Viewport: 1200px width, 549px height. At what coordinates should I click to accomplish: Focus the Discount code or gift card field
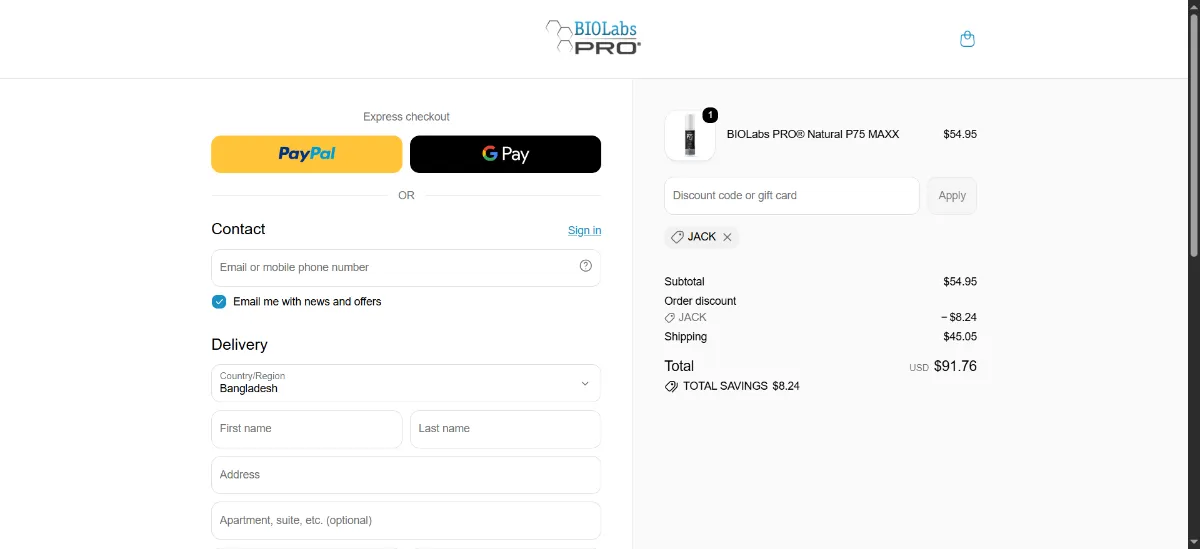791,196
